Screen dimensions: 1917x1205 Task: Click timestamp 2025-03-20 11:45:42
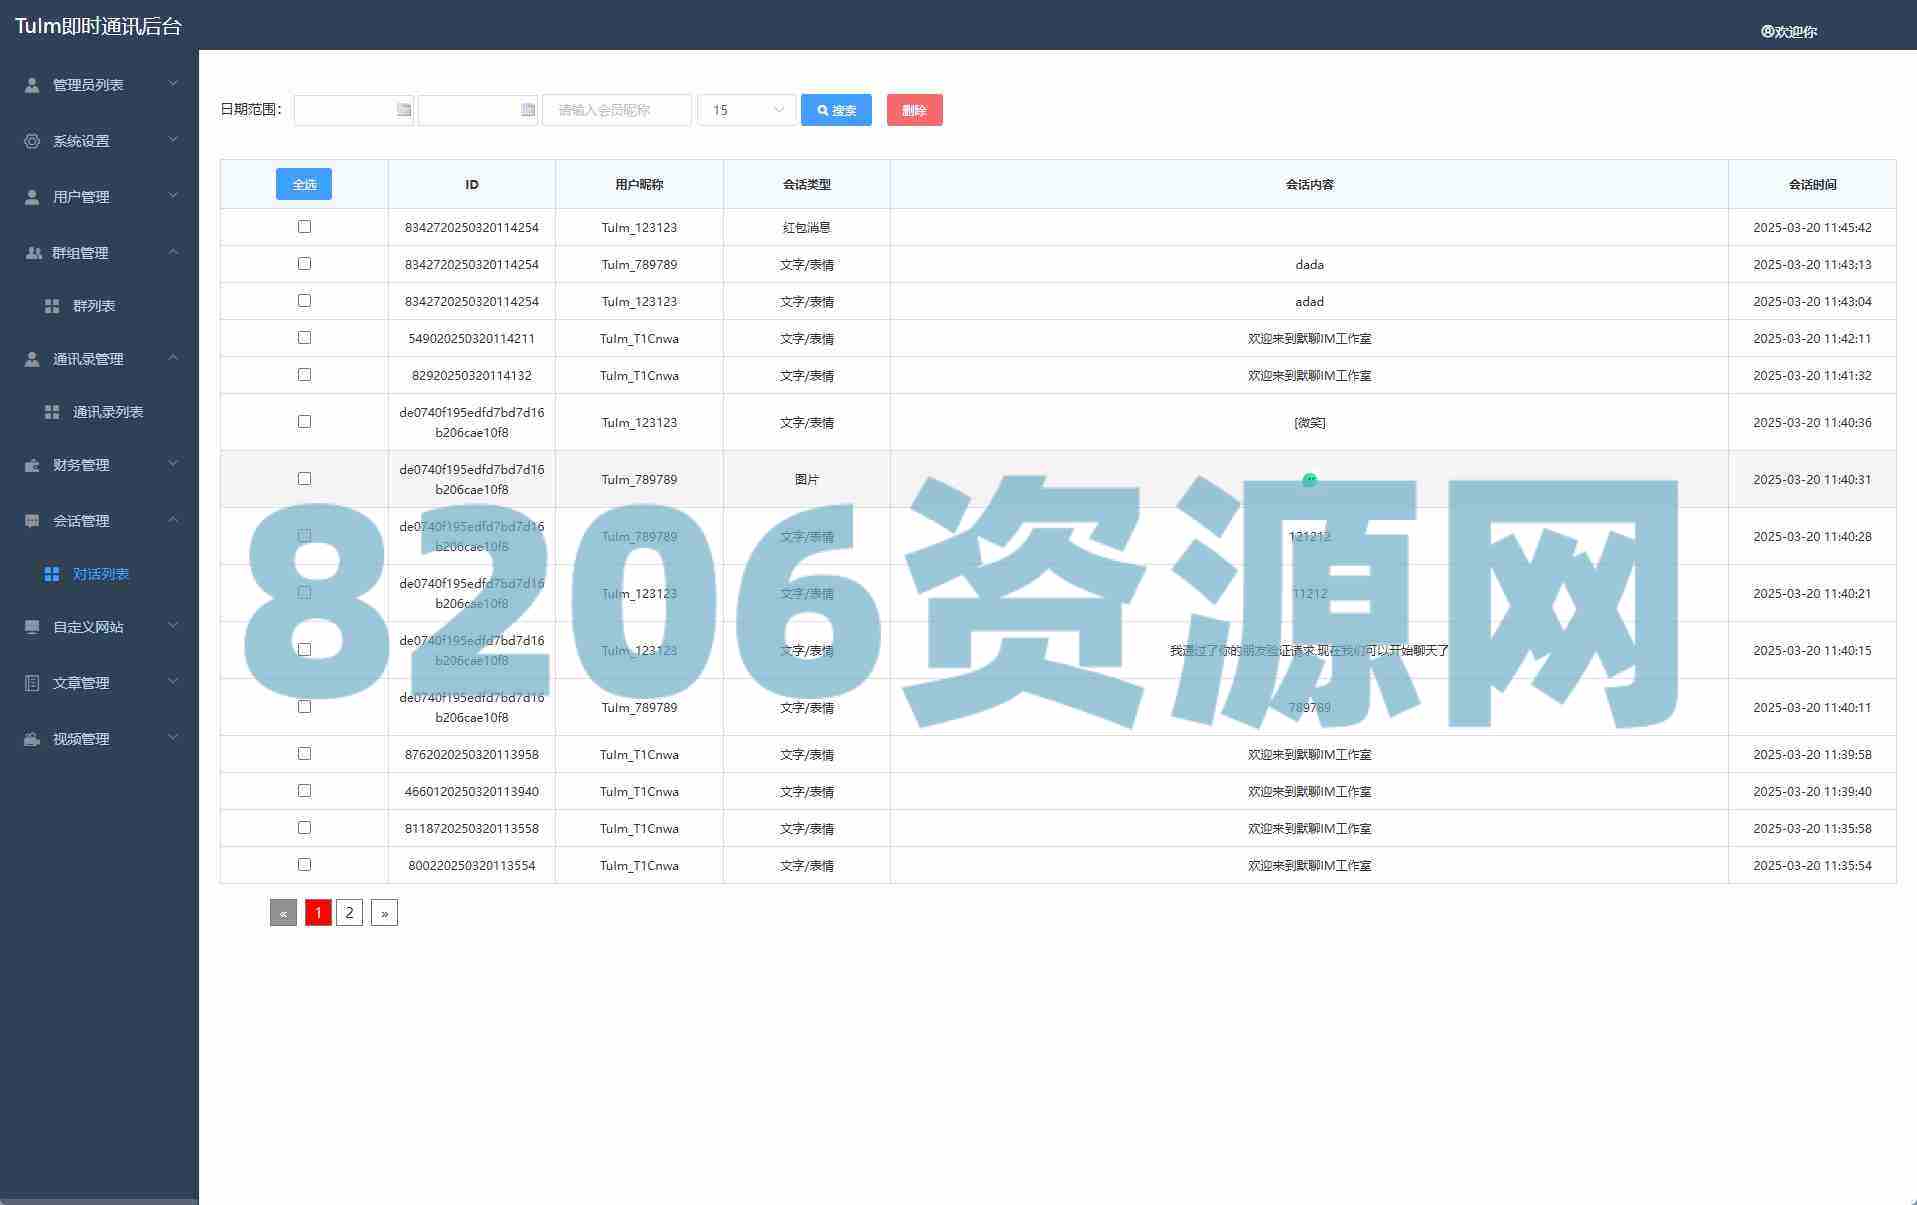(1812, 228)
